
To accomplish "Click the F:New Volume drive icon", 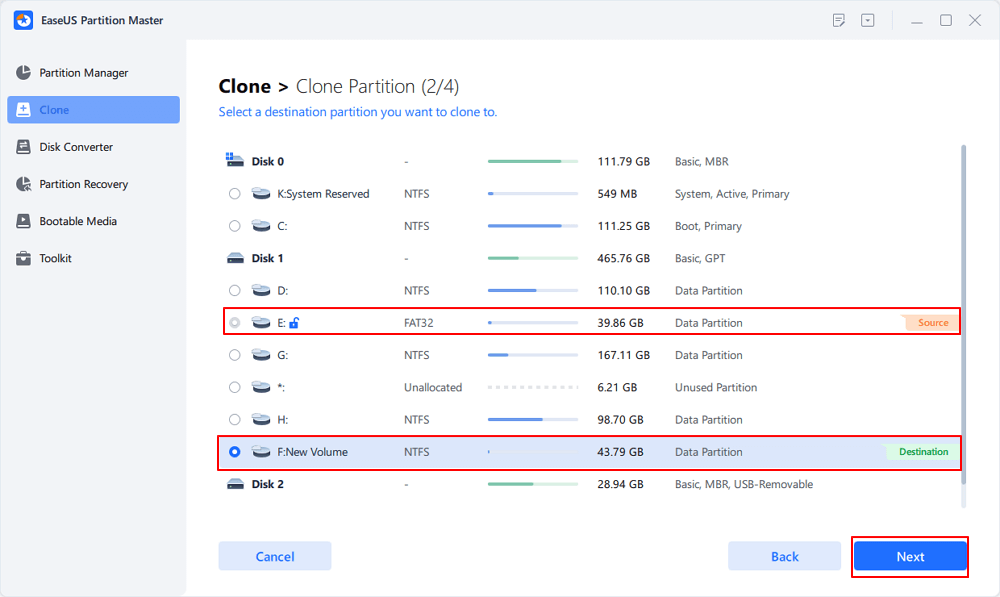I will (x=261, y=452).
